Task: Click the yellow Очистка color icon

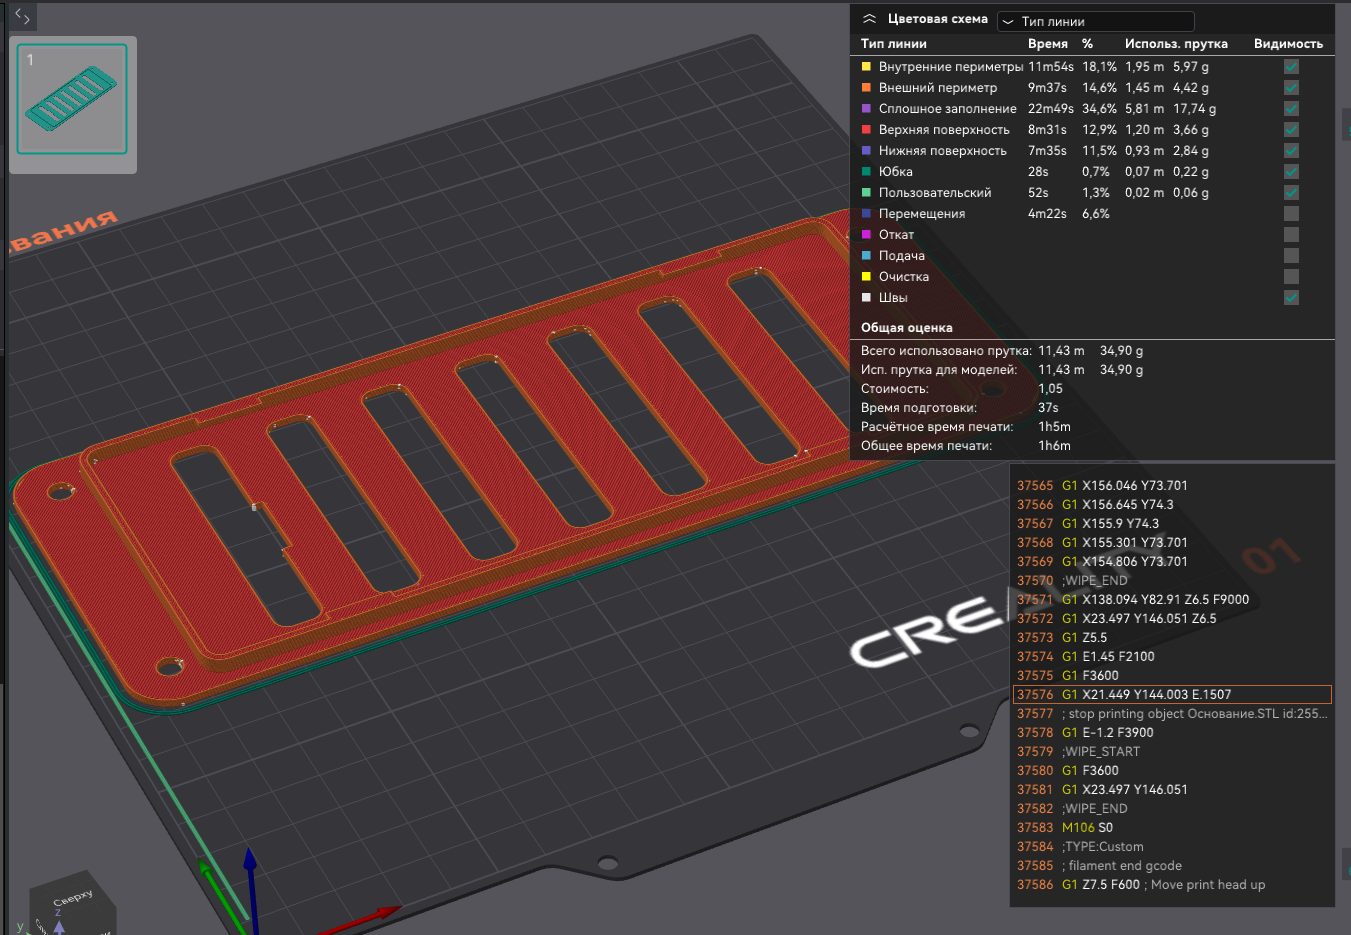Action: 866,277
